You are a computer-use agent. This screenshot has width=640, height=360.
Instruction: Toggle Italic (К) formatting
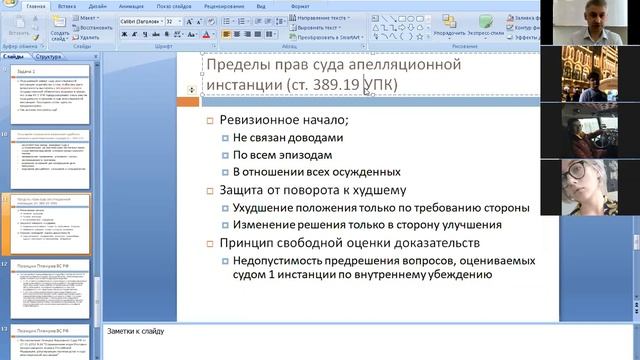click(134, 35)
